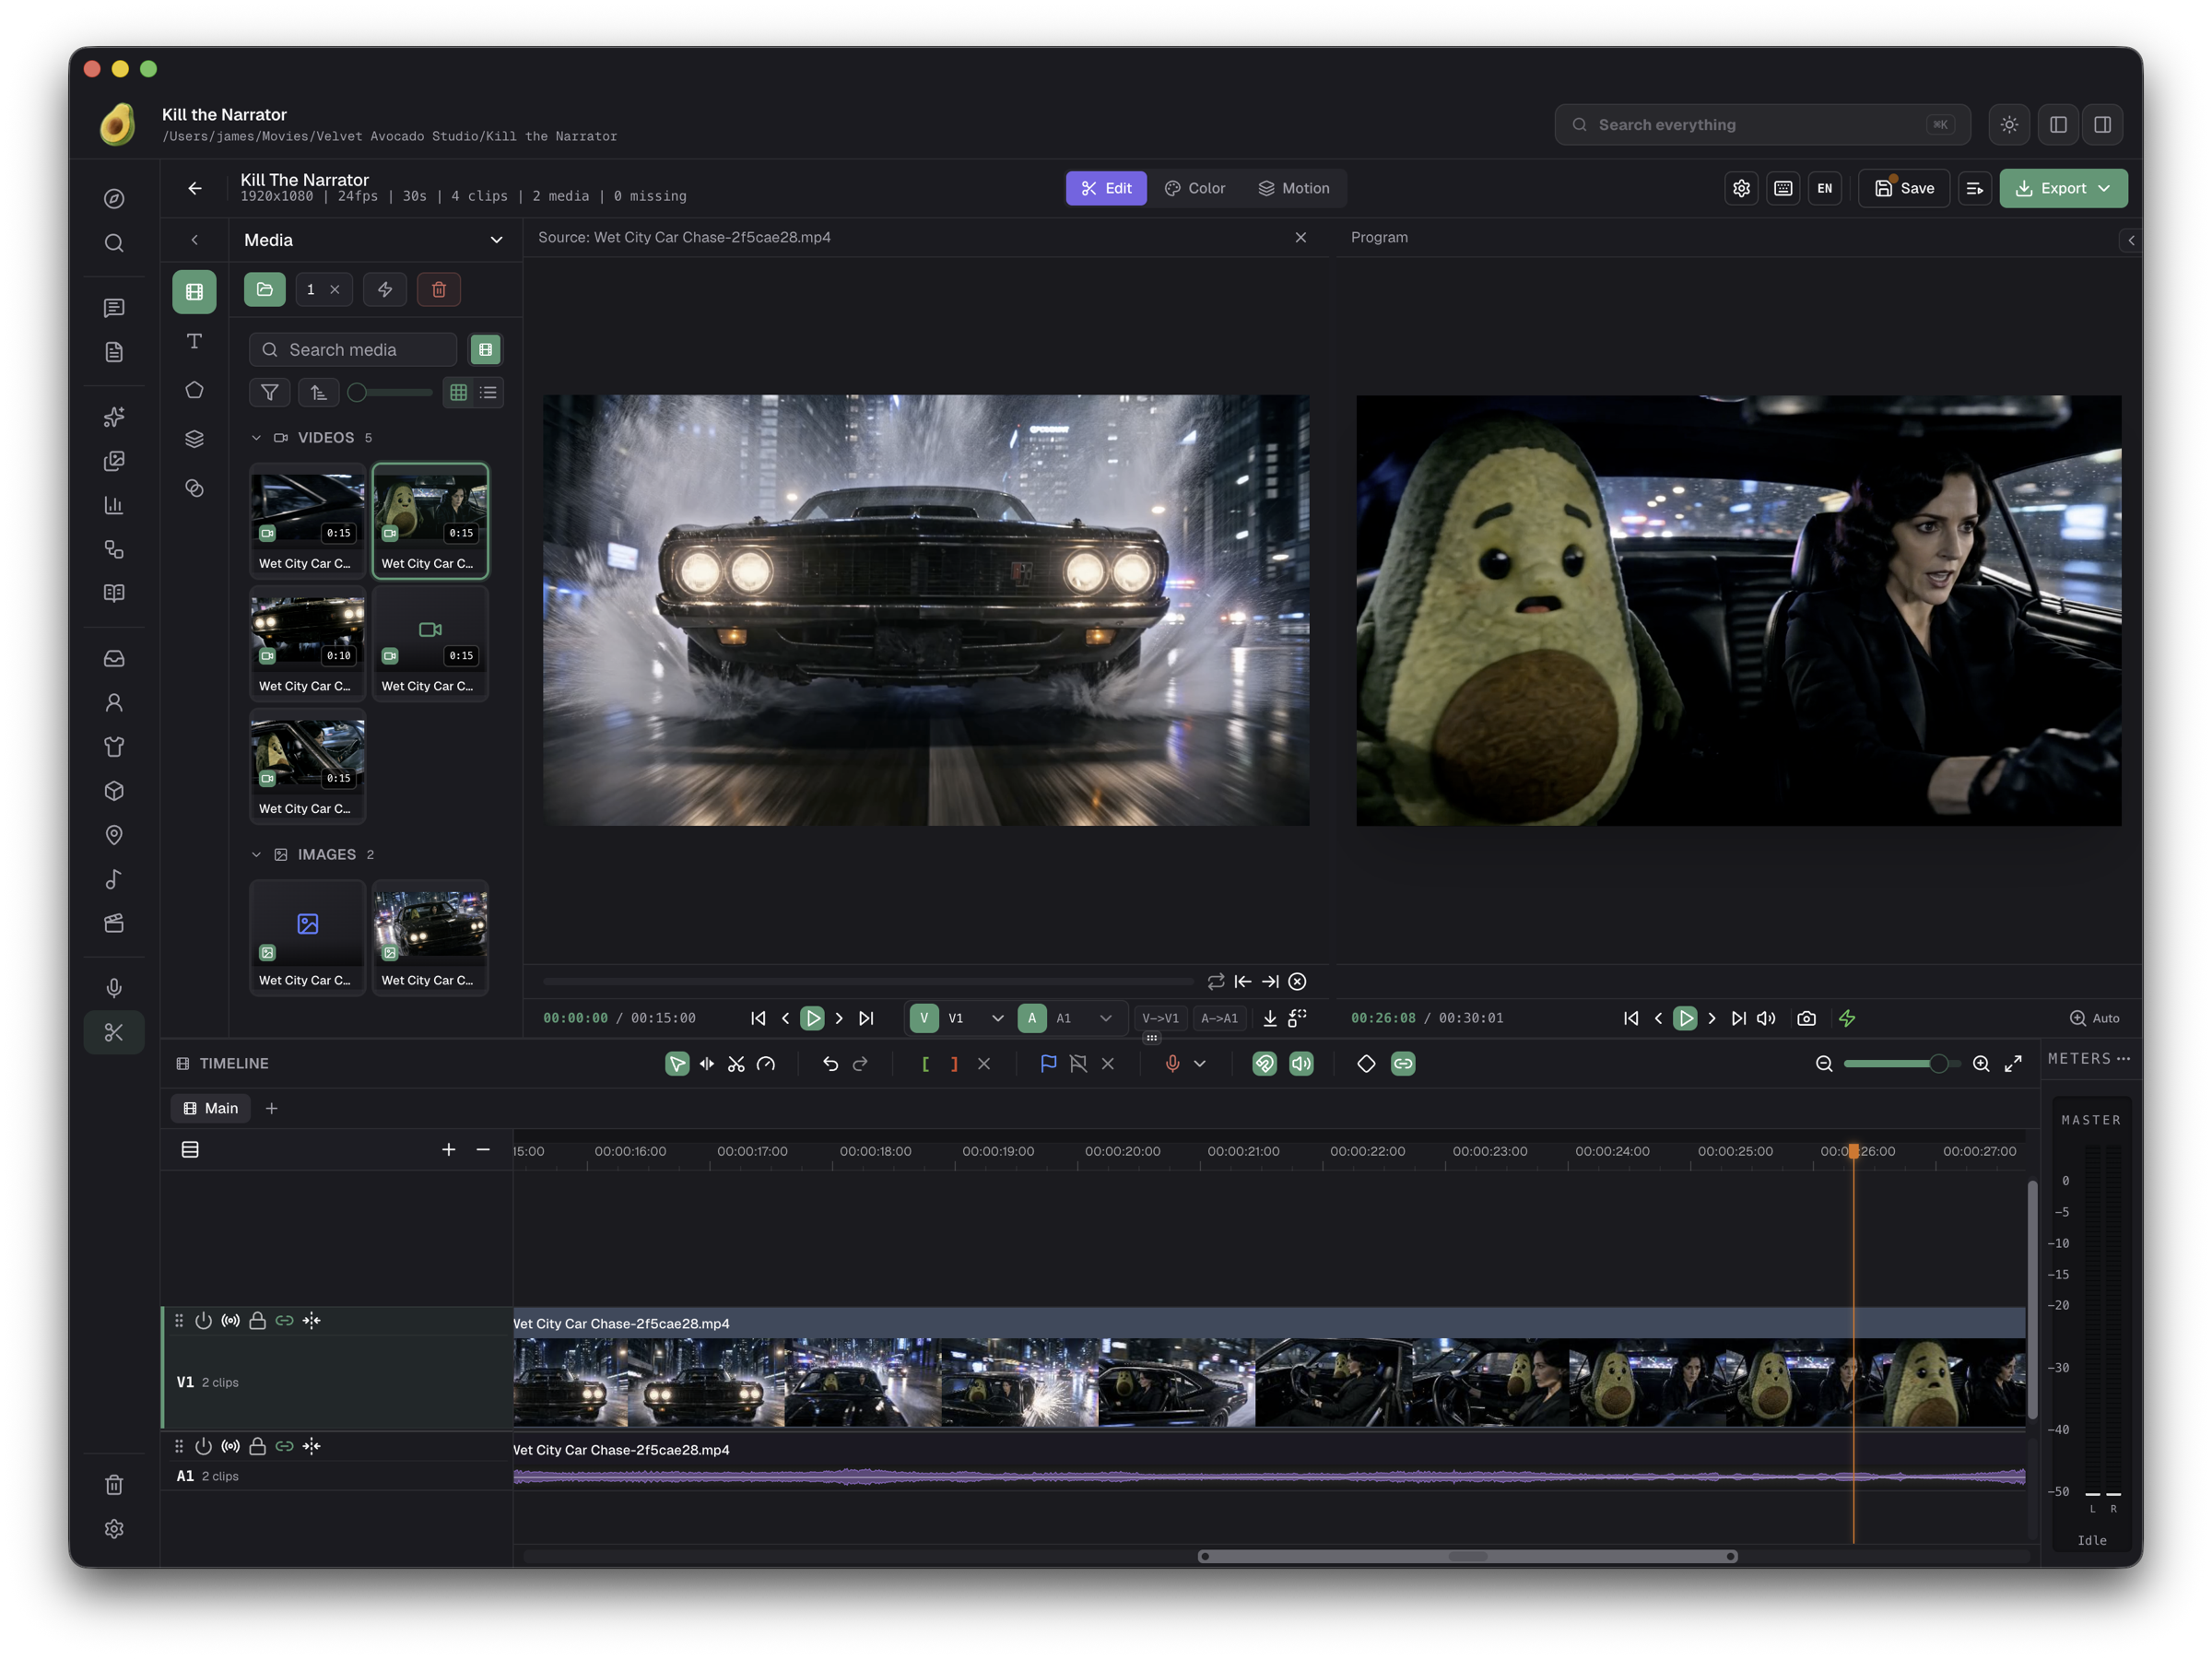
Task: Toggle the V source patch button
Action: click(x=924, y=1018)
